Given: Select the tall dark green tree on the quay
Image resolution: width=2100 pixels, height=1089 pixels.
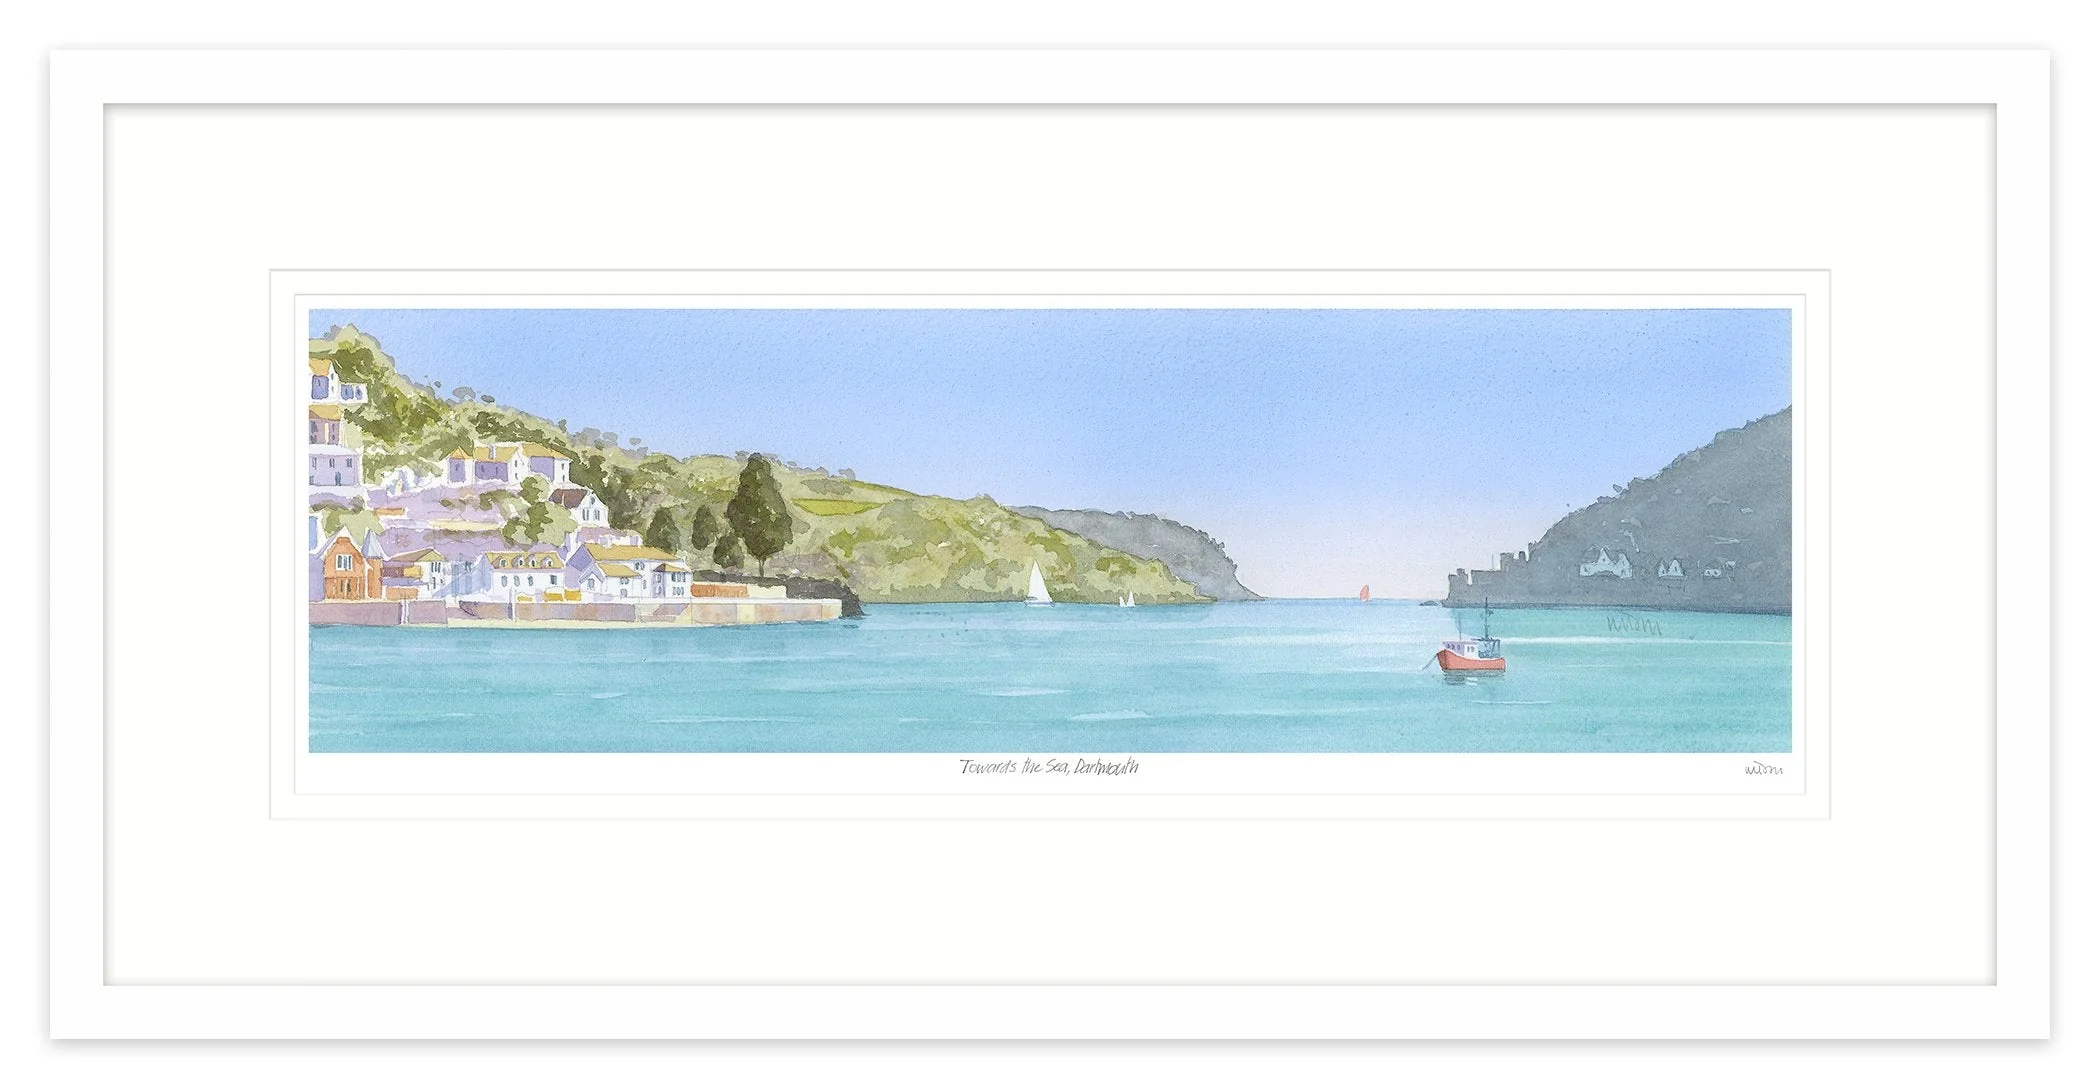Looking at the screenshot, I should tap(758, 515).
